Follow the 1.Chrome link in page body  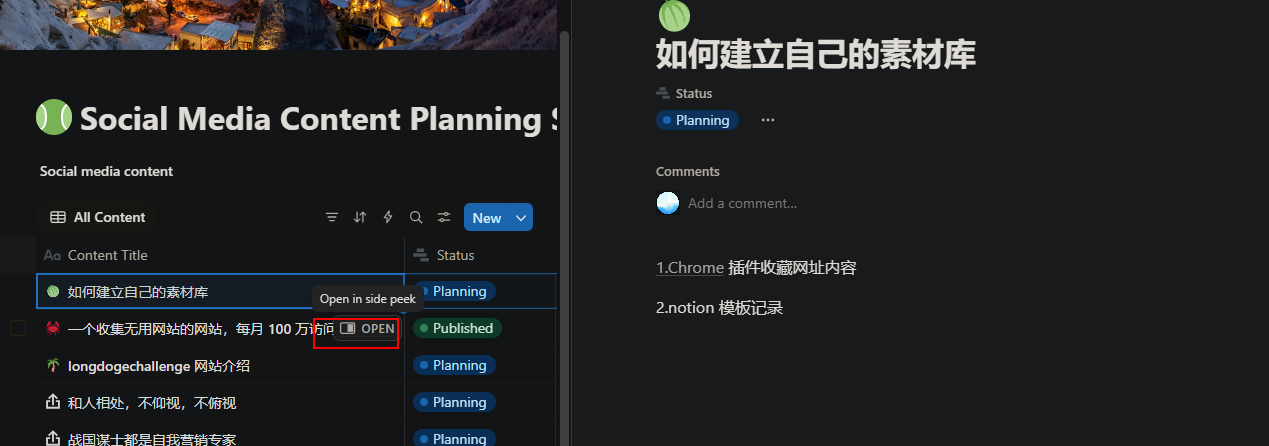[690, 267]
